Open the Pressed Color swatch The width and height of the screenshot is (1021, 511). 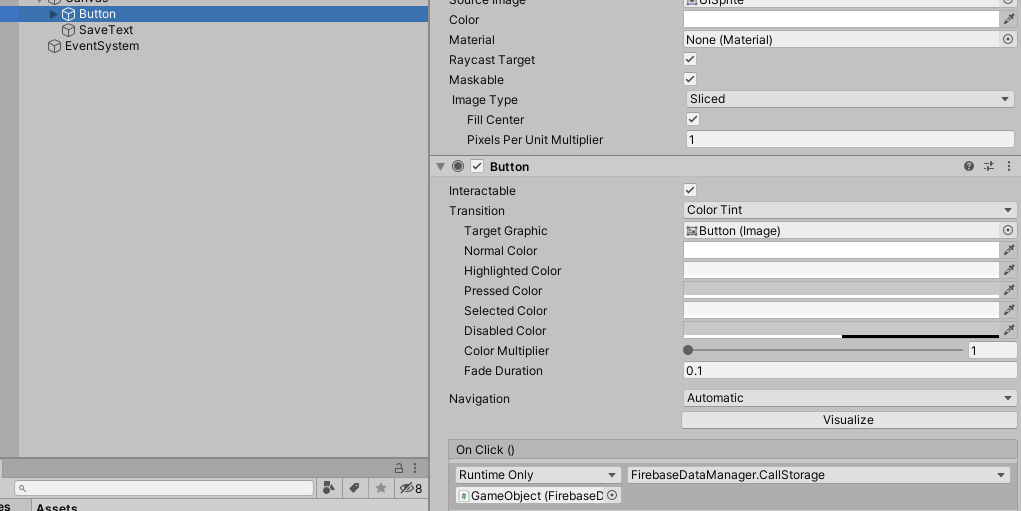click(x=841, y=290)
